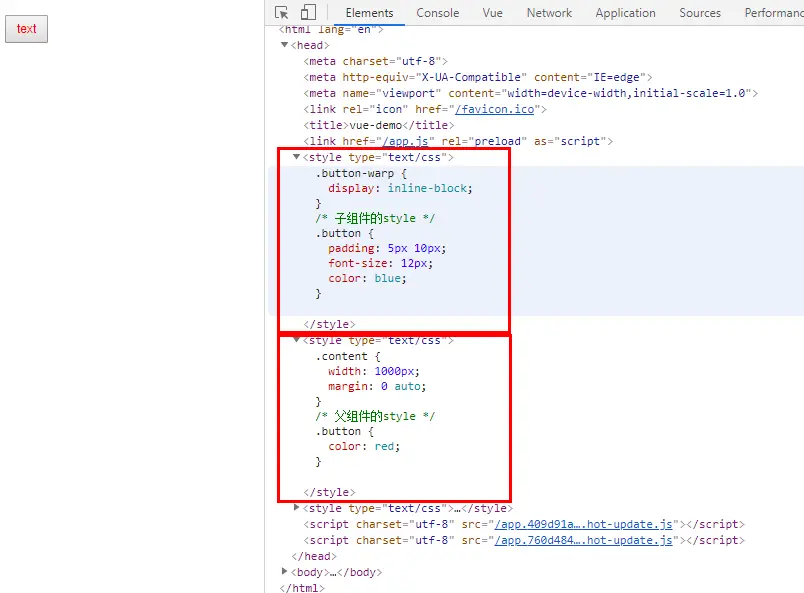This screenshot has width=804, height=593.
Task: Open the app.409d91a hot-update.js link
Action: [583, 524]
